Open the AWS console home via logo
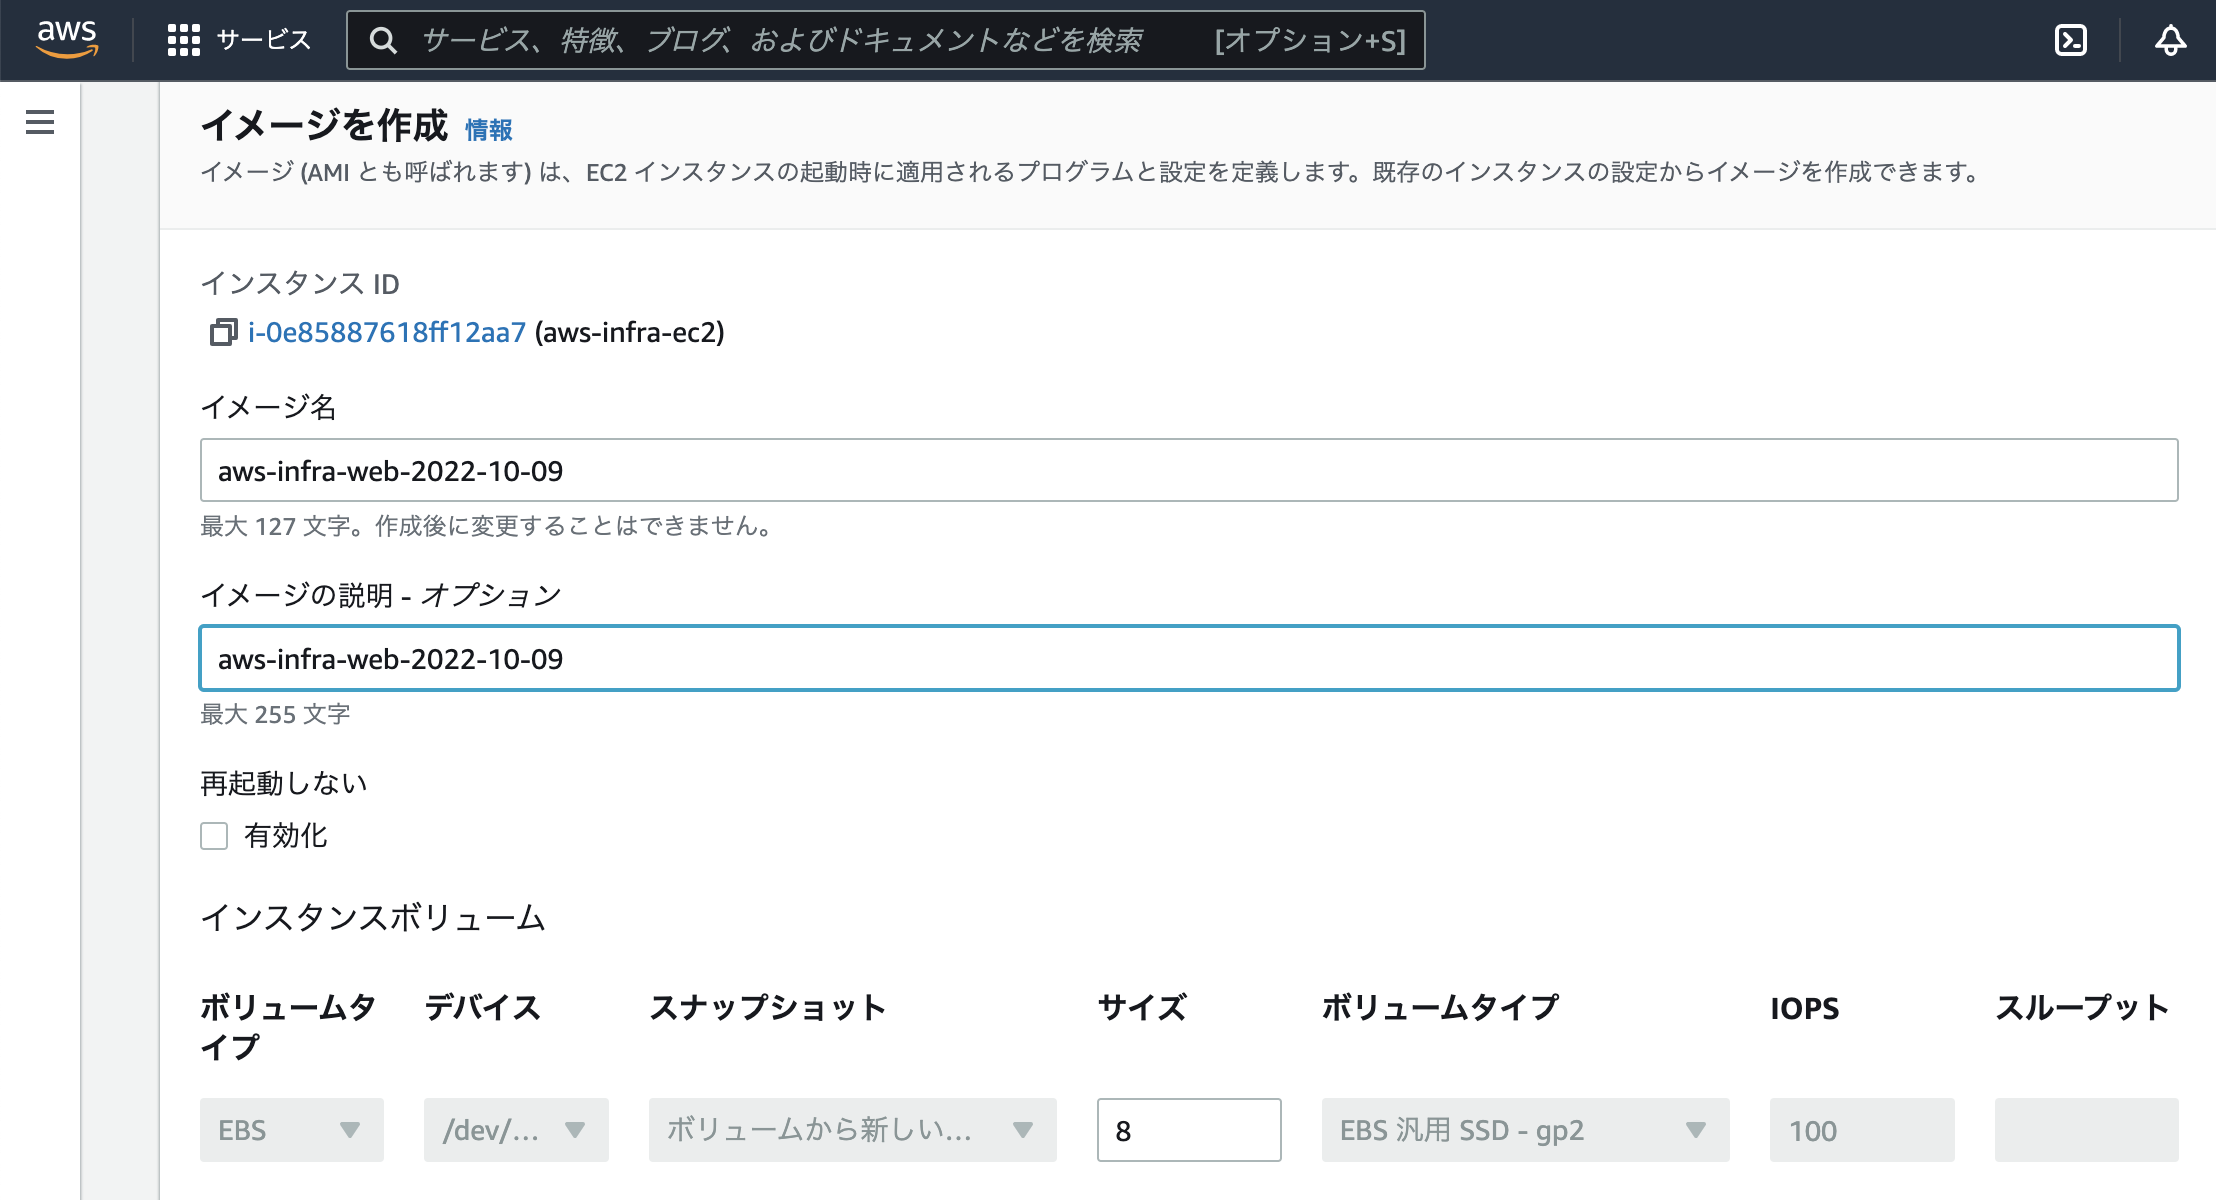 (x=67, y=40)
